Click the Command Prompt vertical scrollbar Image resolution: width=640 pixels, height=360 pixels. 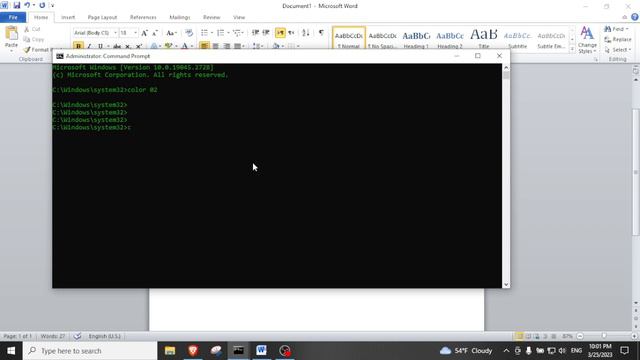coord(506,176)
